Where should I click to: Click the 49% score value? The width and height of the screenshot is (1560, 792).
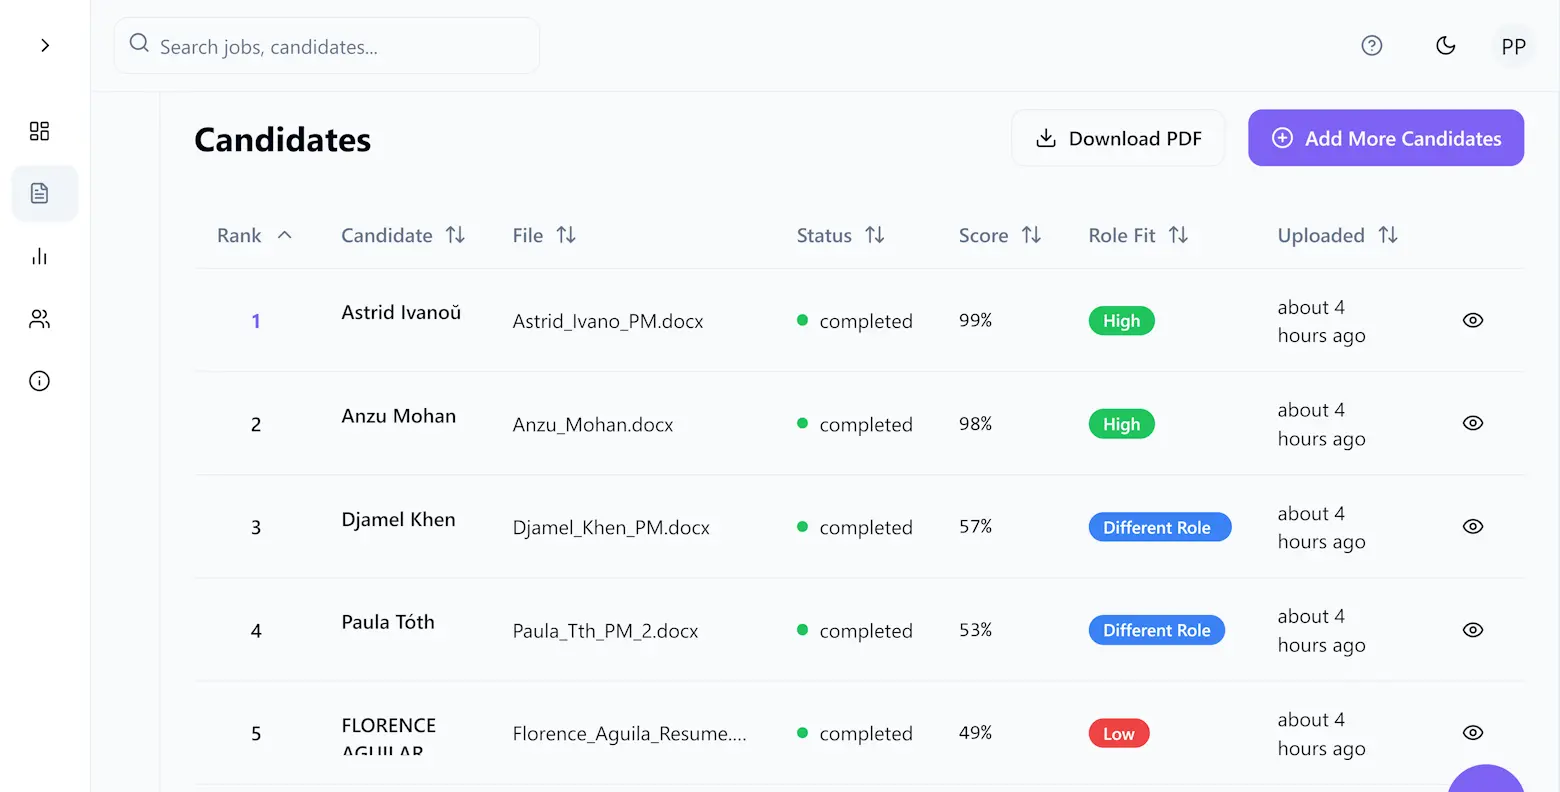click(x=975, y=733)
